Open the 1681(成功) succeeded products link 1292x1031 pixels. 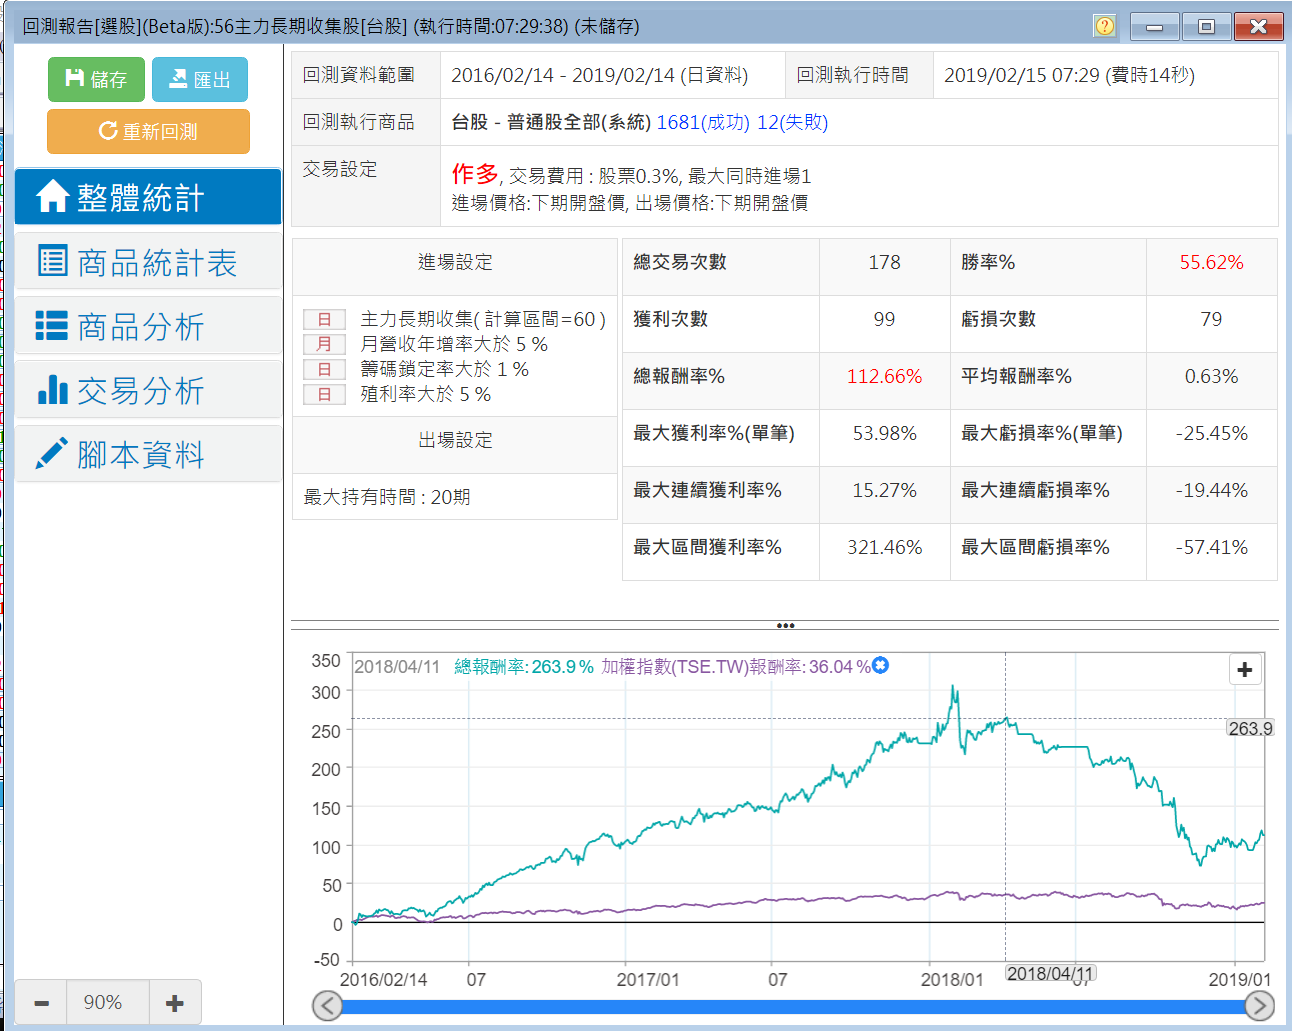click(x=702, y=122)
